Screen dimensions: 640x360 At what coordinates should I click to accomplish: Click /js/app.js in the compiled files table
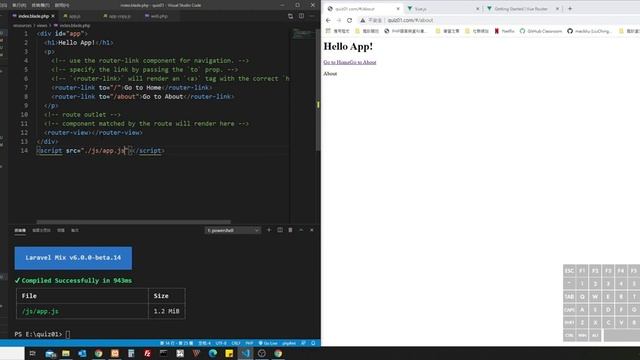coord(40,311)
